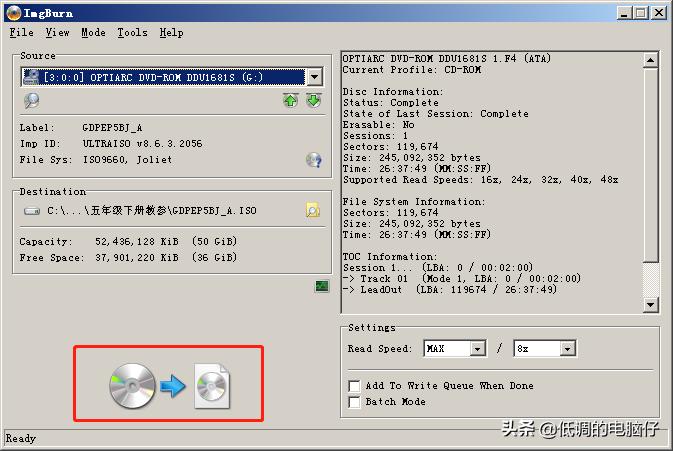Screen dimensions: 673x451
Task: Click the Current Profile: CD-ROM line
Action: pos(412,70)
